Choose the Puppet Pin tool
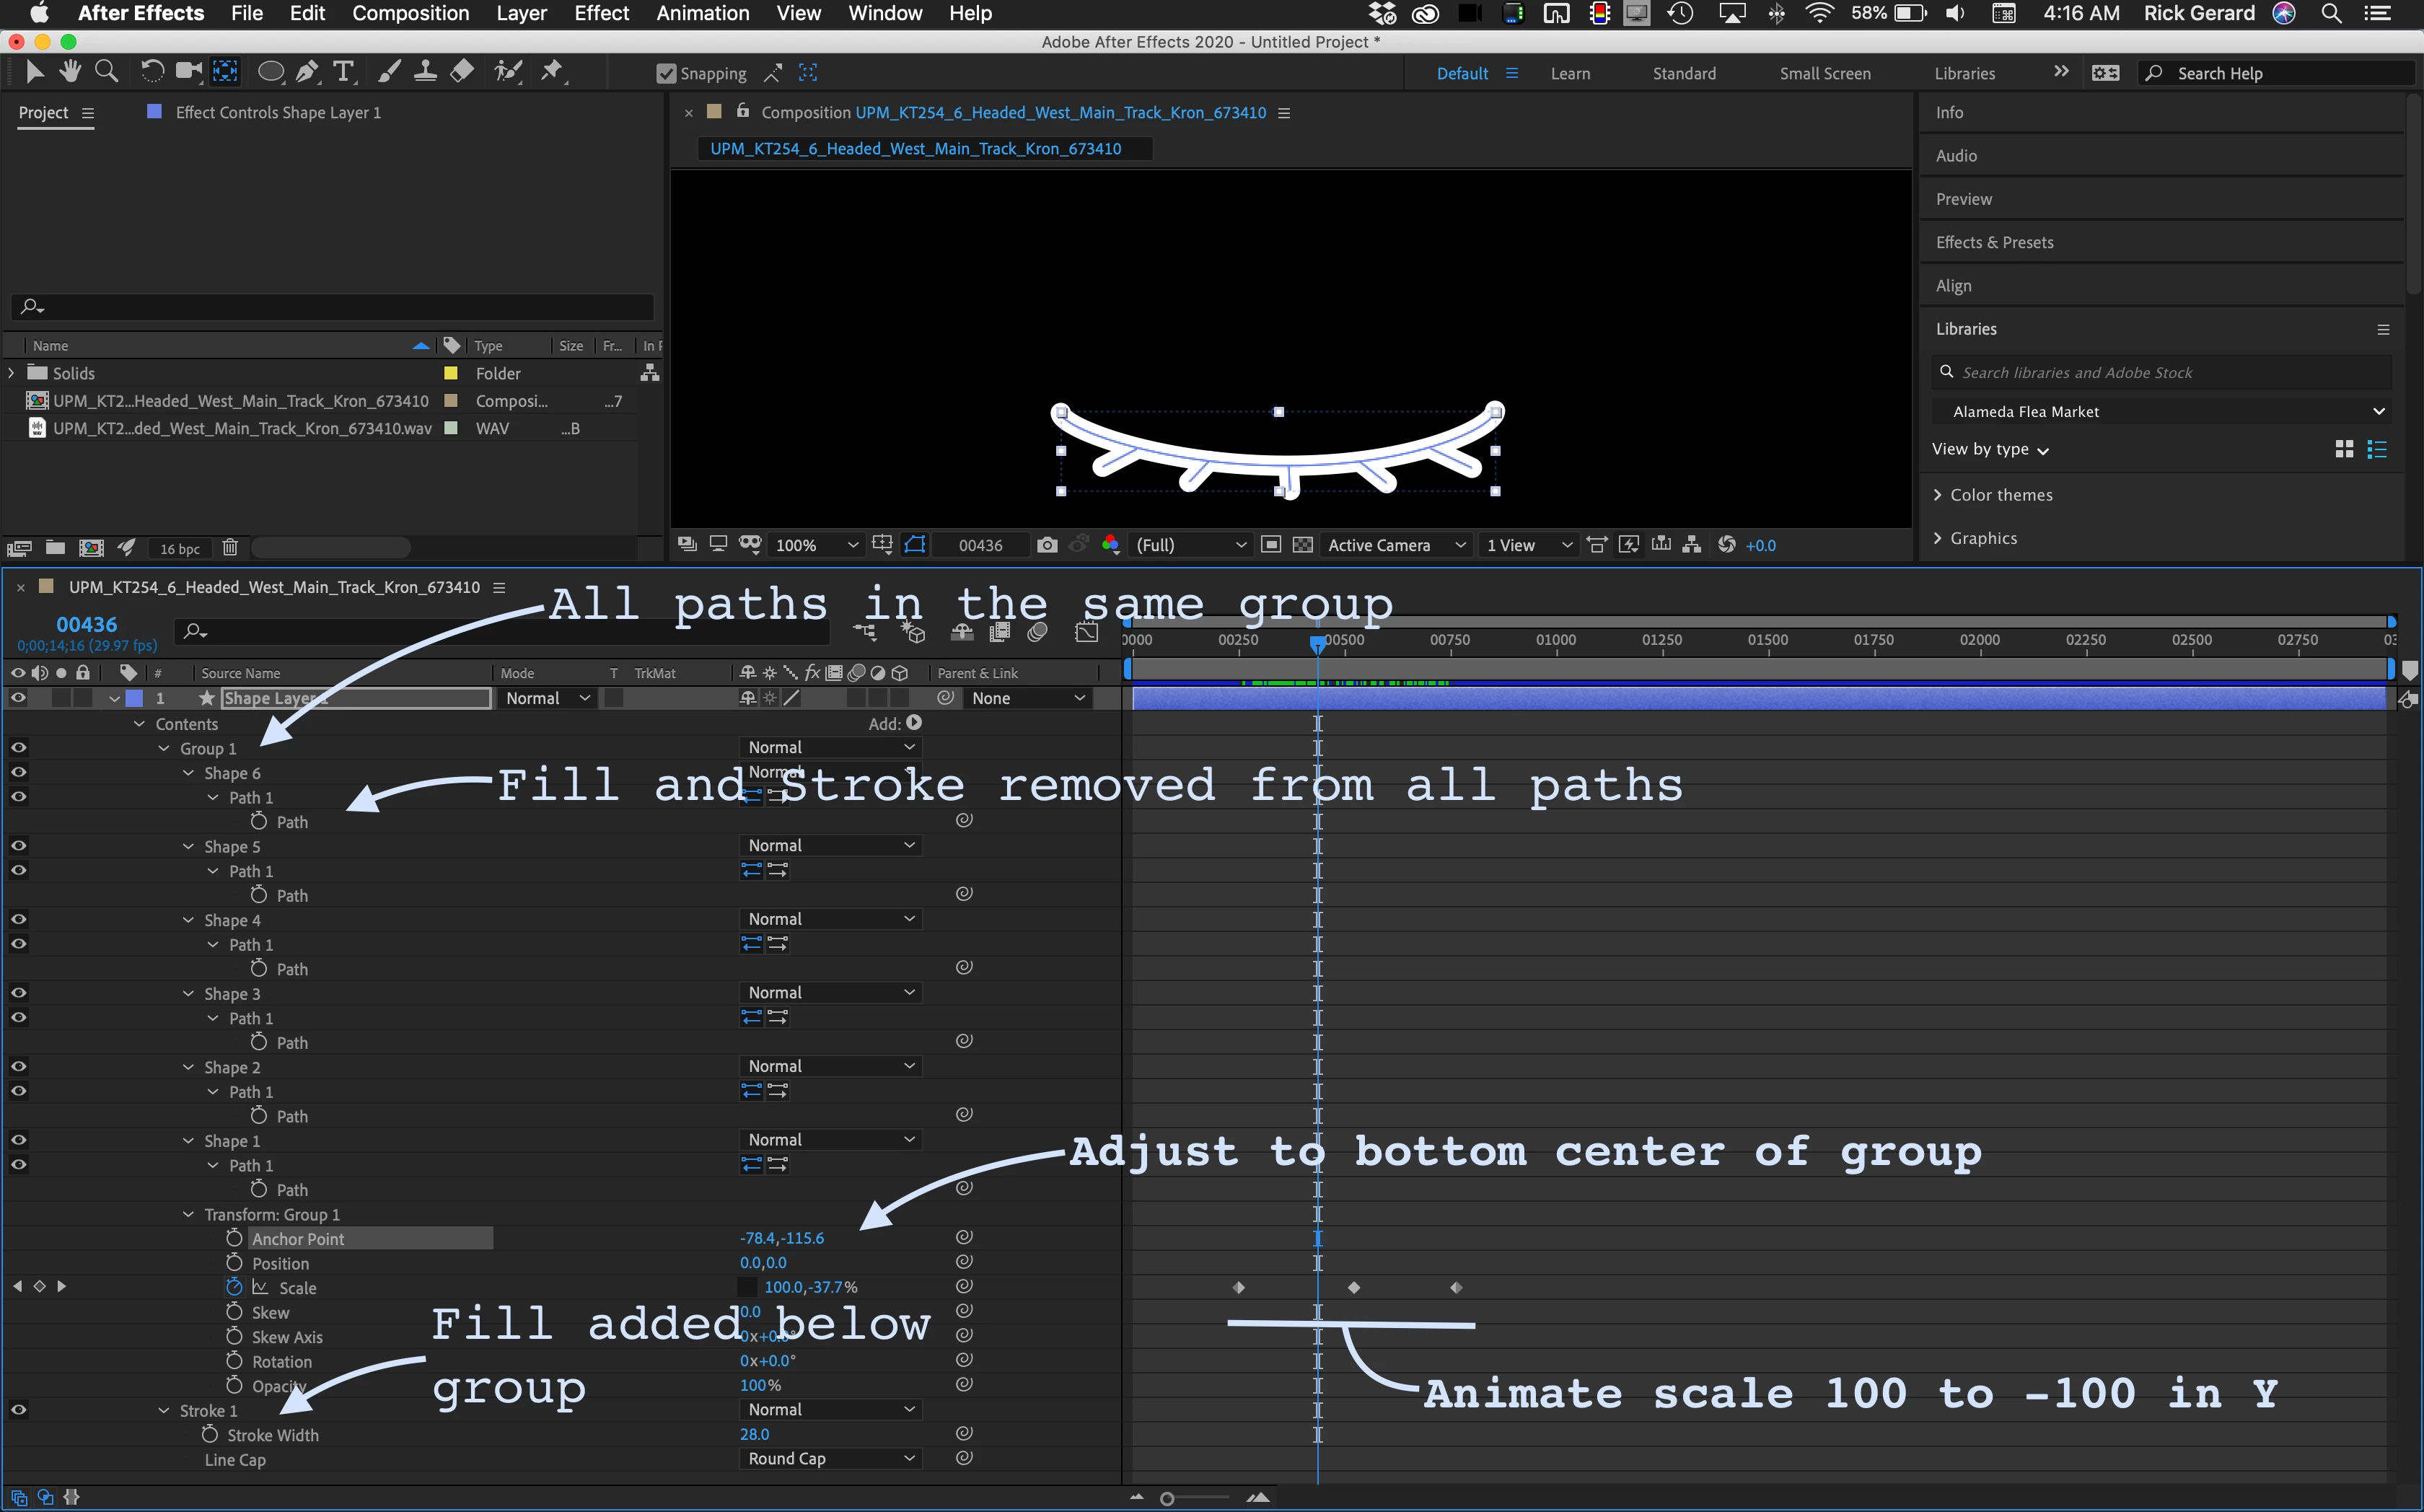This screenshot has width=2424, height=1512. coord(551,72)
